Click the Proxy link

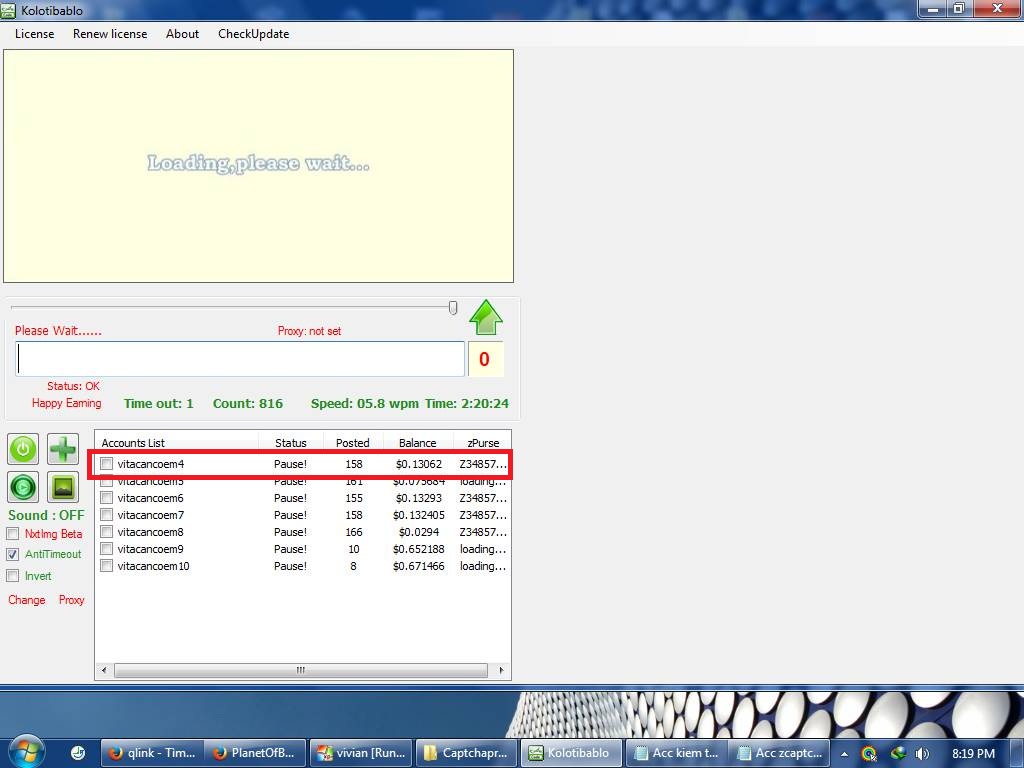click(x=72, y=600)
